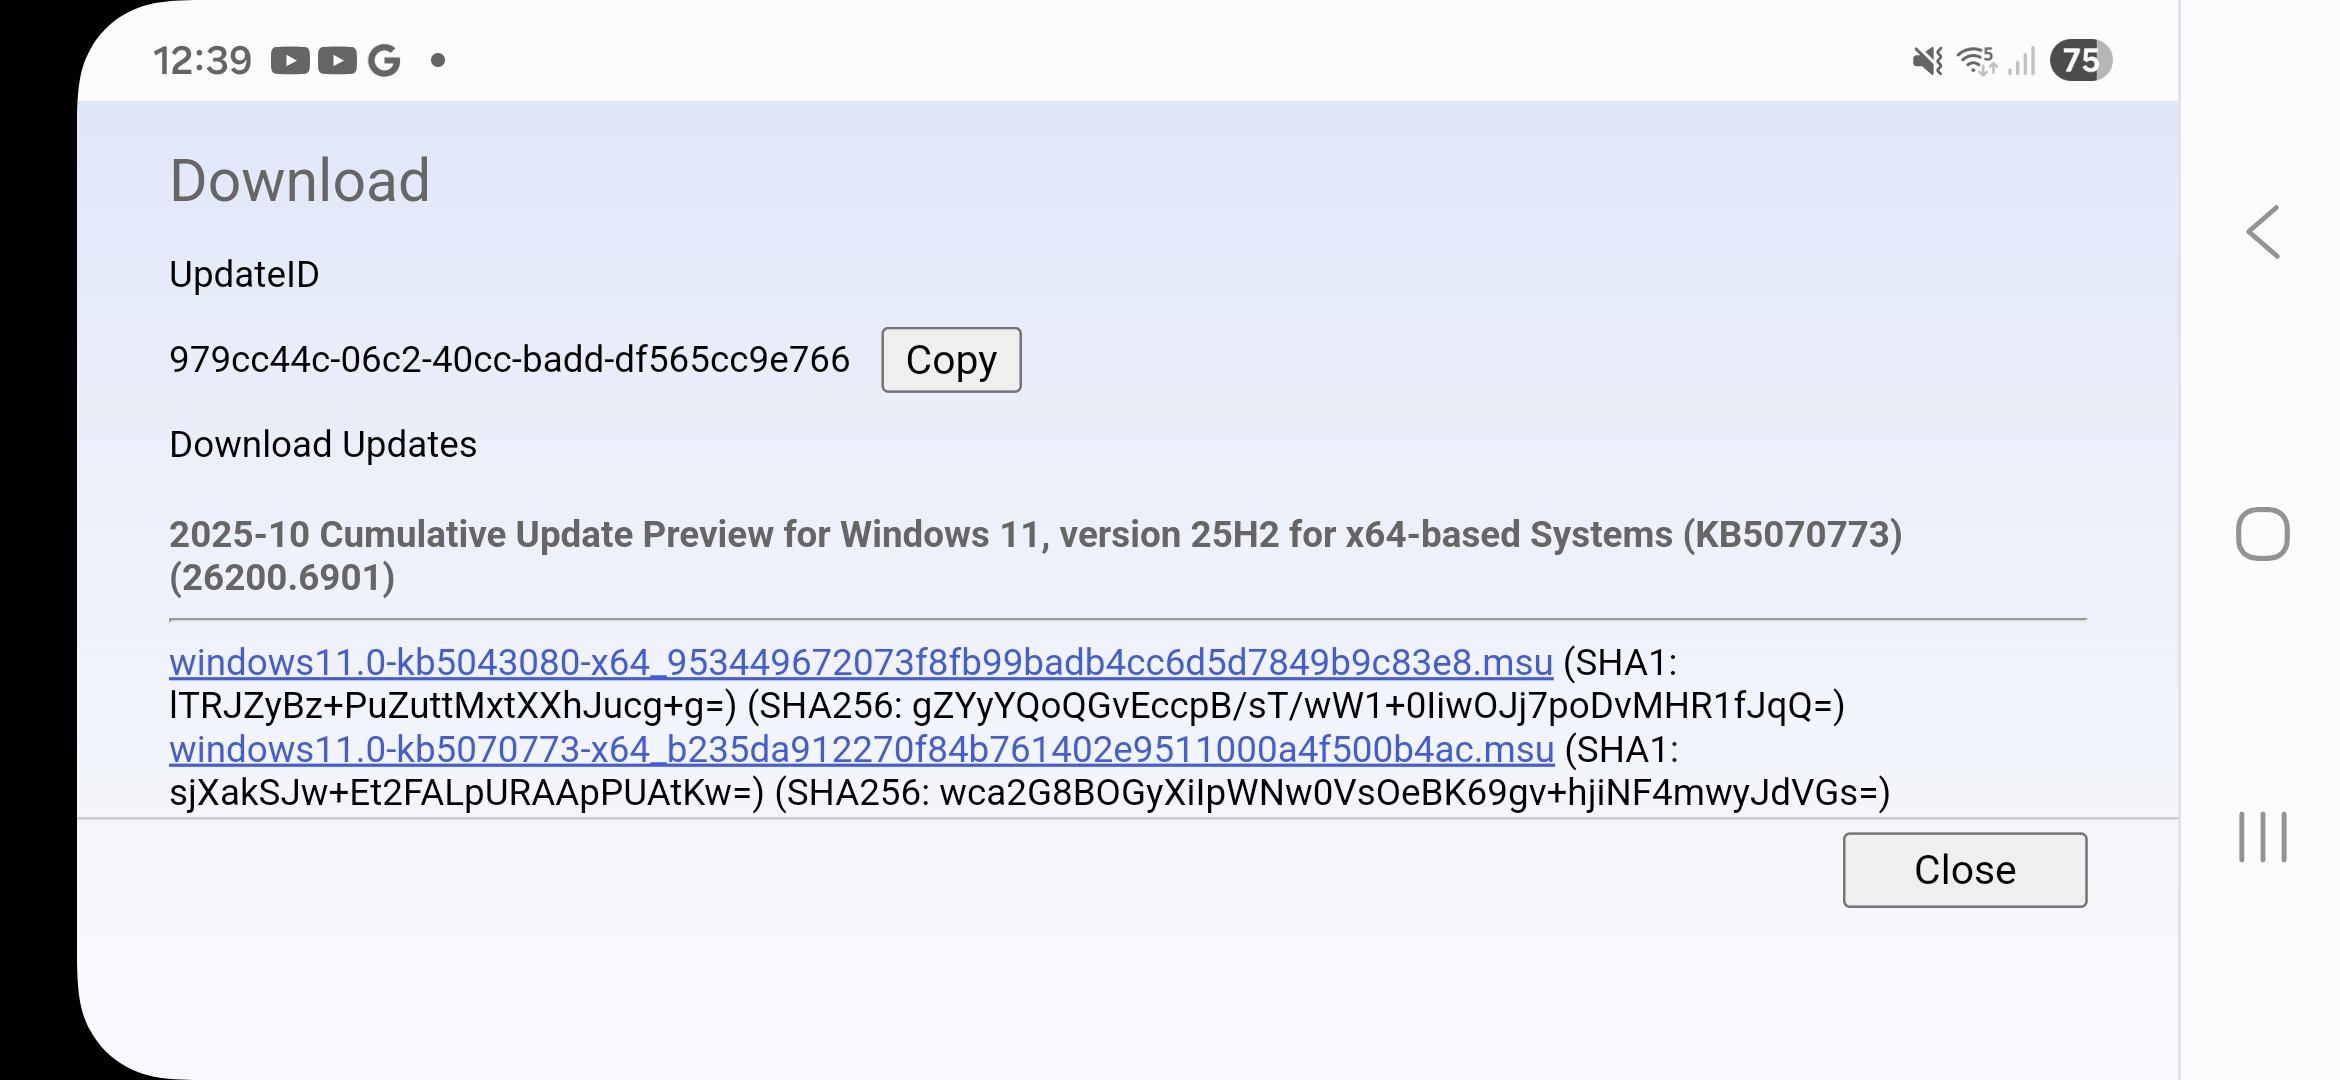
Task: Open the recent apps navigation button
Action: click(x=2263, y=836)
